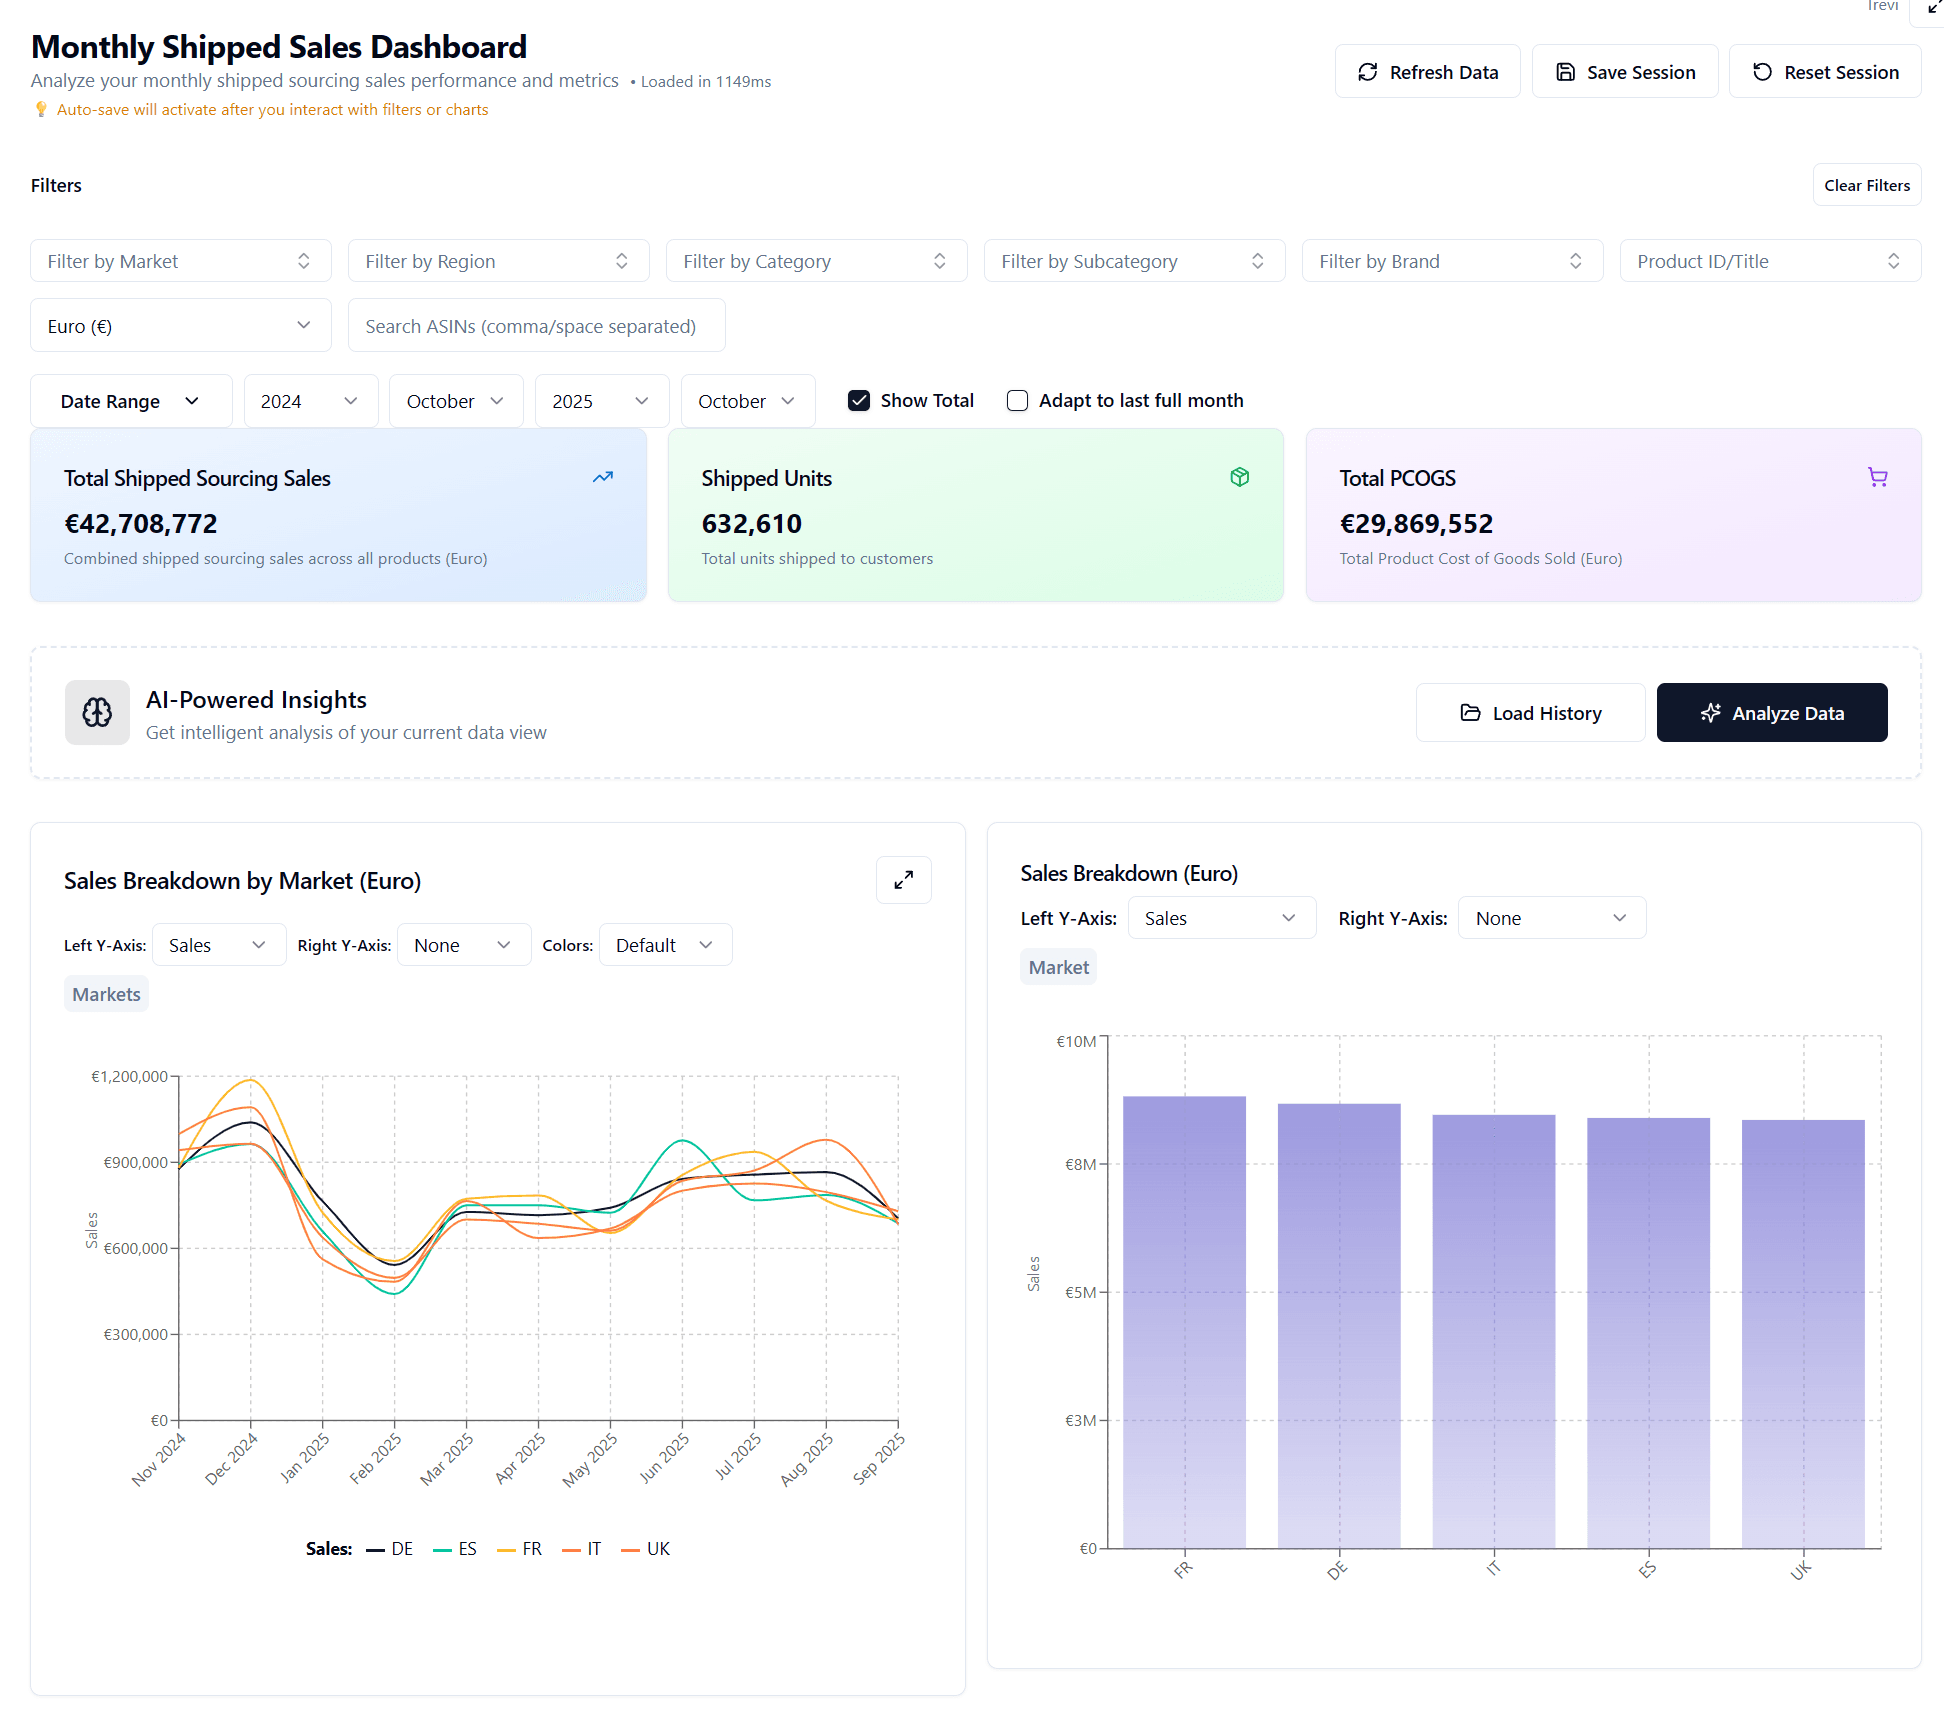
Task: Click the brain icon beside AI-Powered Insights
Action: 97,712
